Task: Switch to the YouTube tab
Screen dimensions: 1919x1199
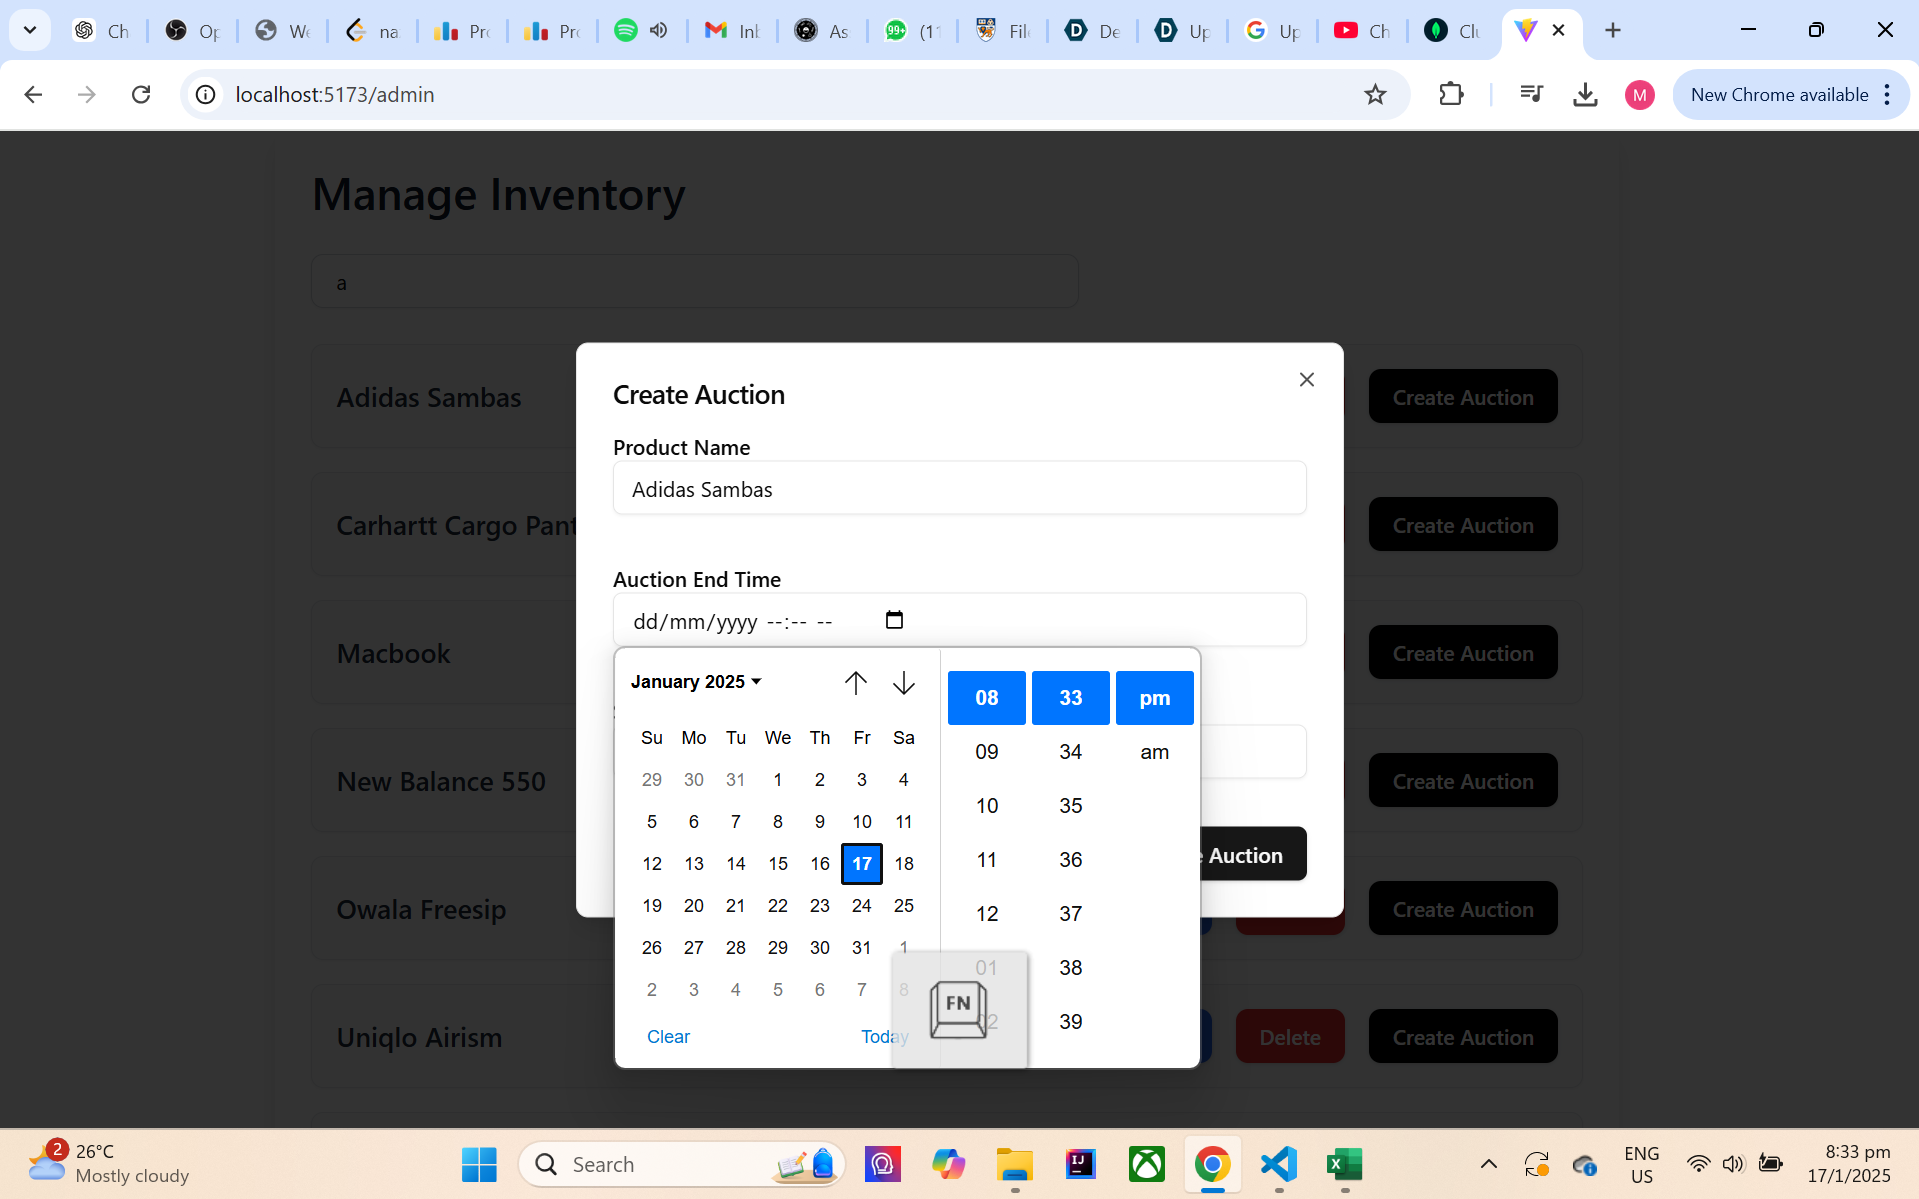Action: point(1363,31)
